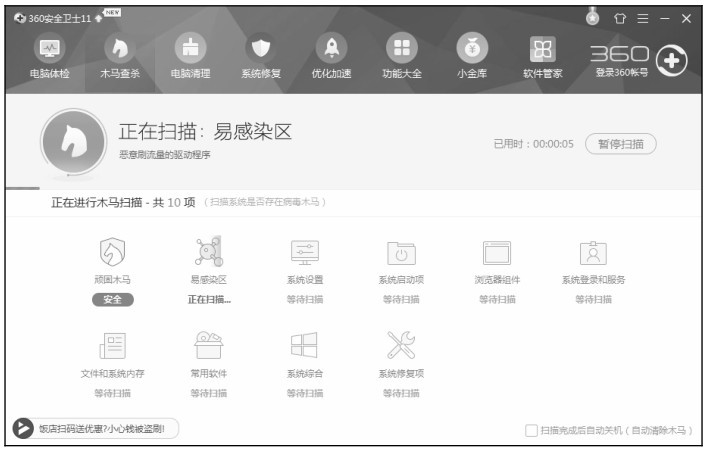The image size is (706, 449).
Task: Select the 系统启动项 scan item icon
Action: pos(401,253)
